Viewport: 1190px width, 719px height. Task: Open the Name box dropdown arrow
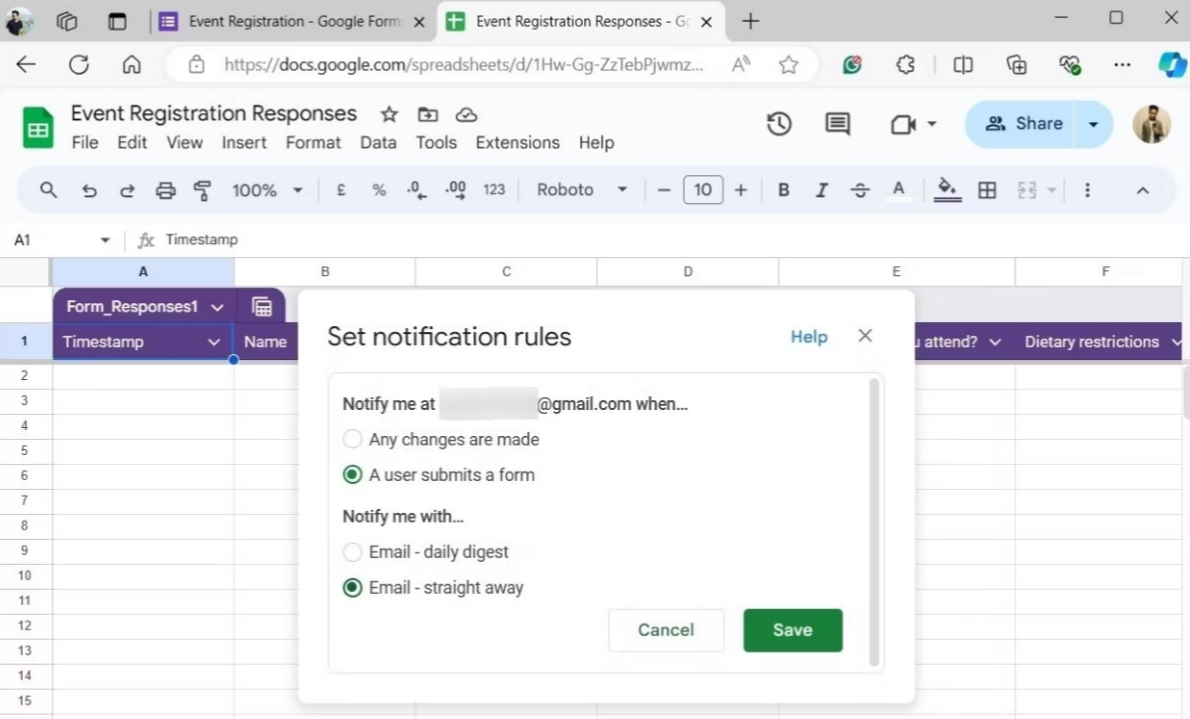click(x=105, y=240)
